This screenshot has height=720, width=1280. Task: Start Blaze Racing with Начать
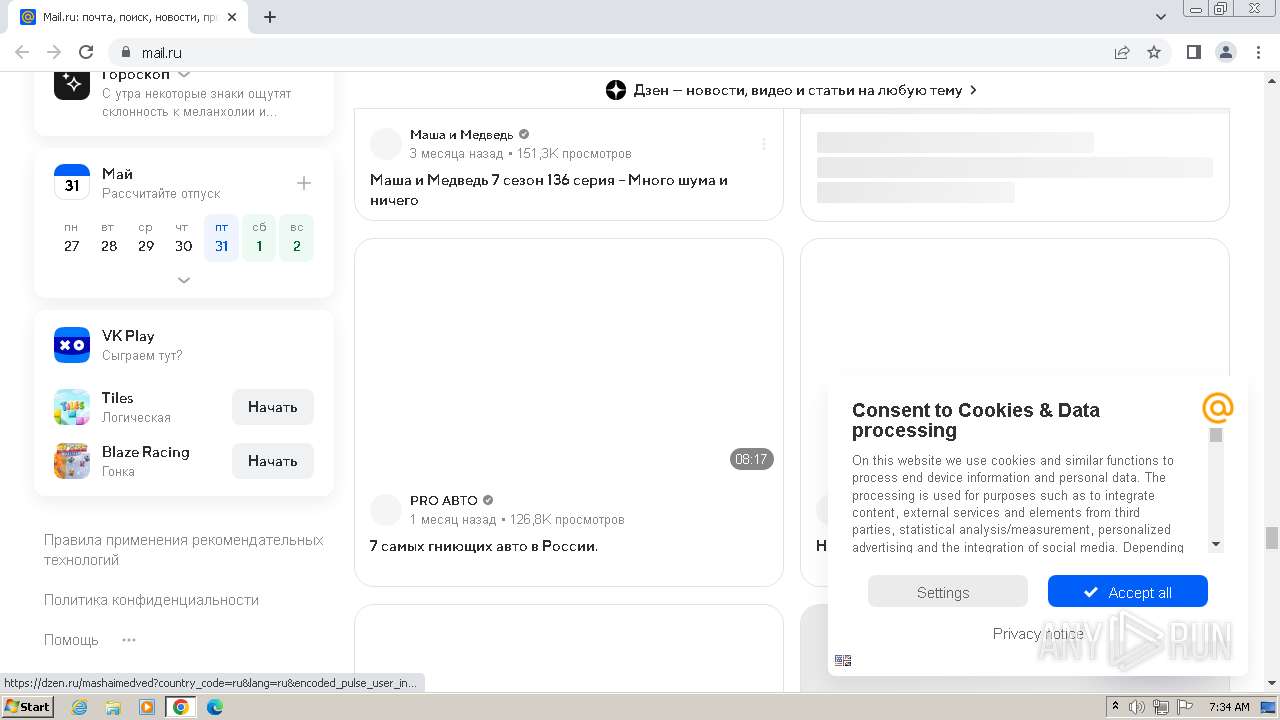point(273,461)
